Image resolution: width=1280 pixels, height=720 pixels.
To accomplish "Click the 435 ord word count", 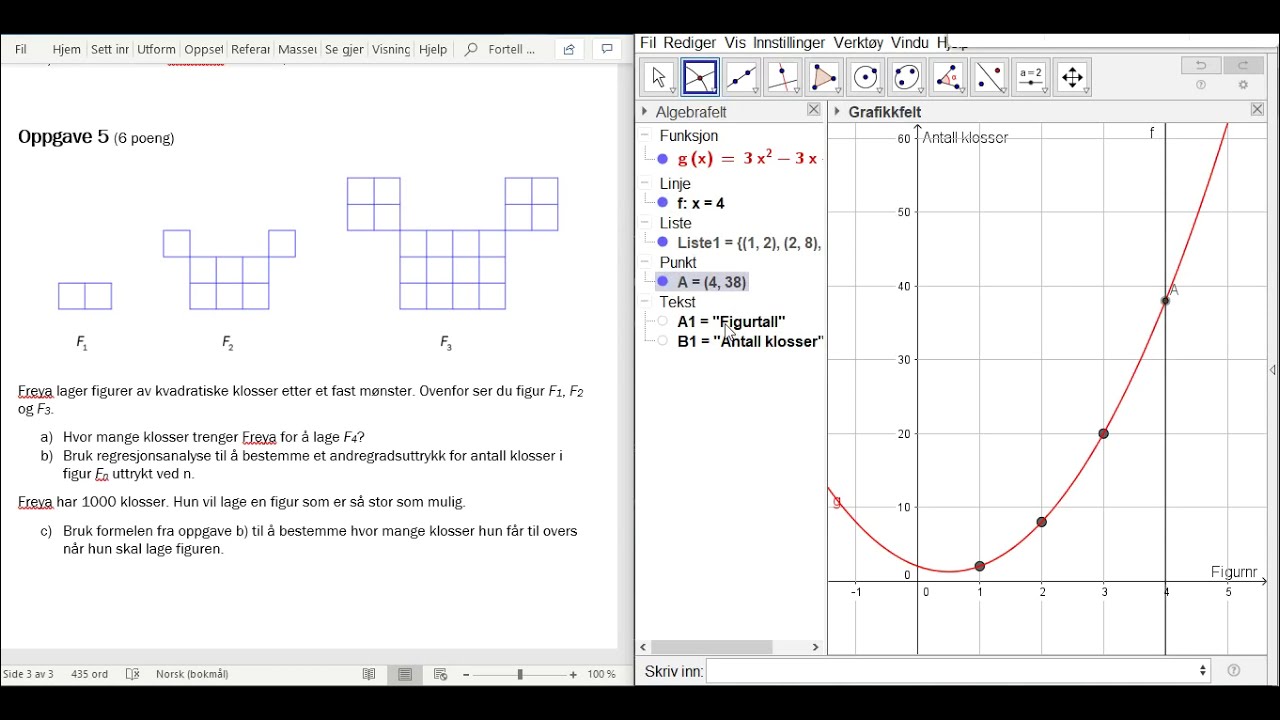I will [89, 675].
